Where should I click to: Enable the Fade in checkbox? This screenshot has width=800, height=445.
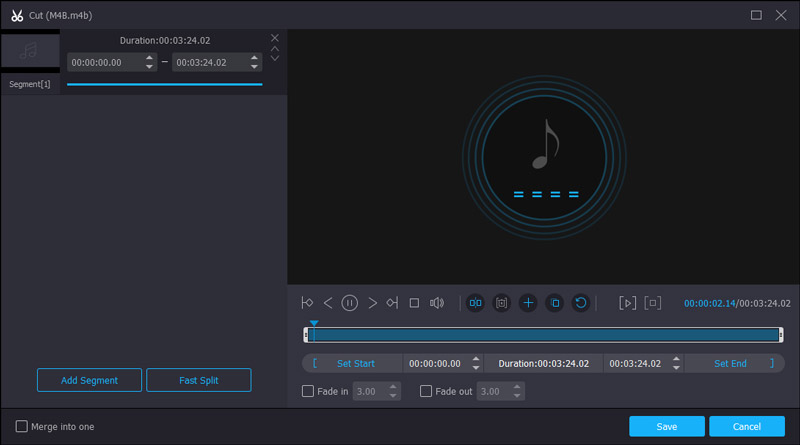point(308,391)
